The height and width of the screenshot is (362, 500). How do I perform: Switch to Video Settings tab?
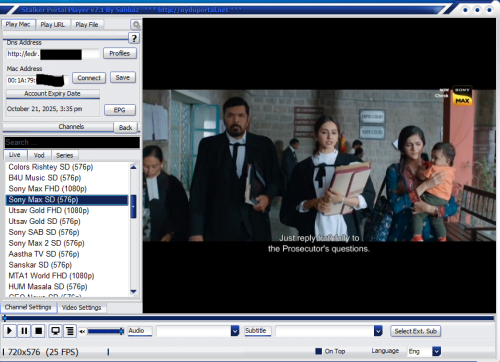tap(82, 307)
